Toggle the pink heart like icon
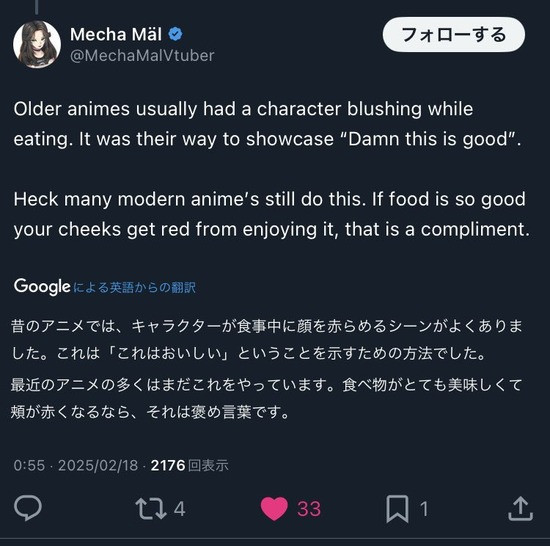This screenshot has height=546, width=550. tap(274, 509)
